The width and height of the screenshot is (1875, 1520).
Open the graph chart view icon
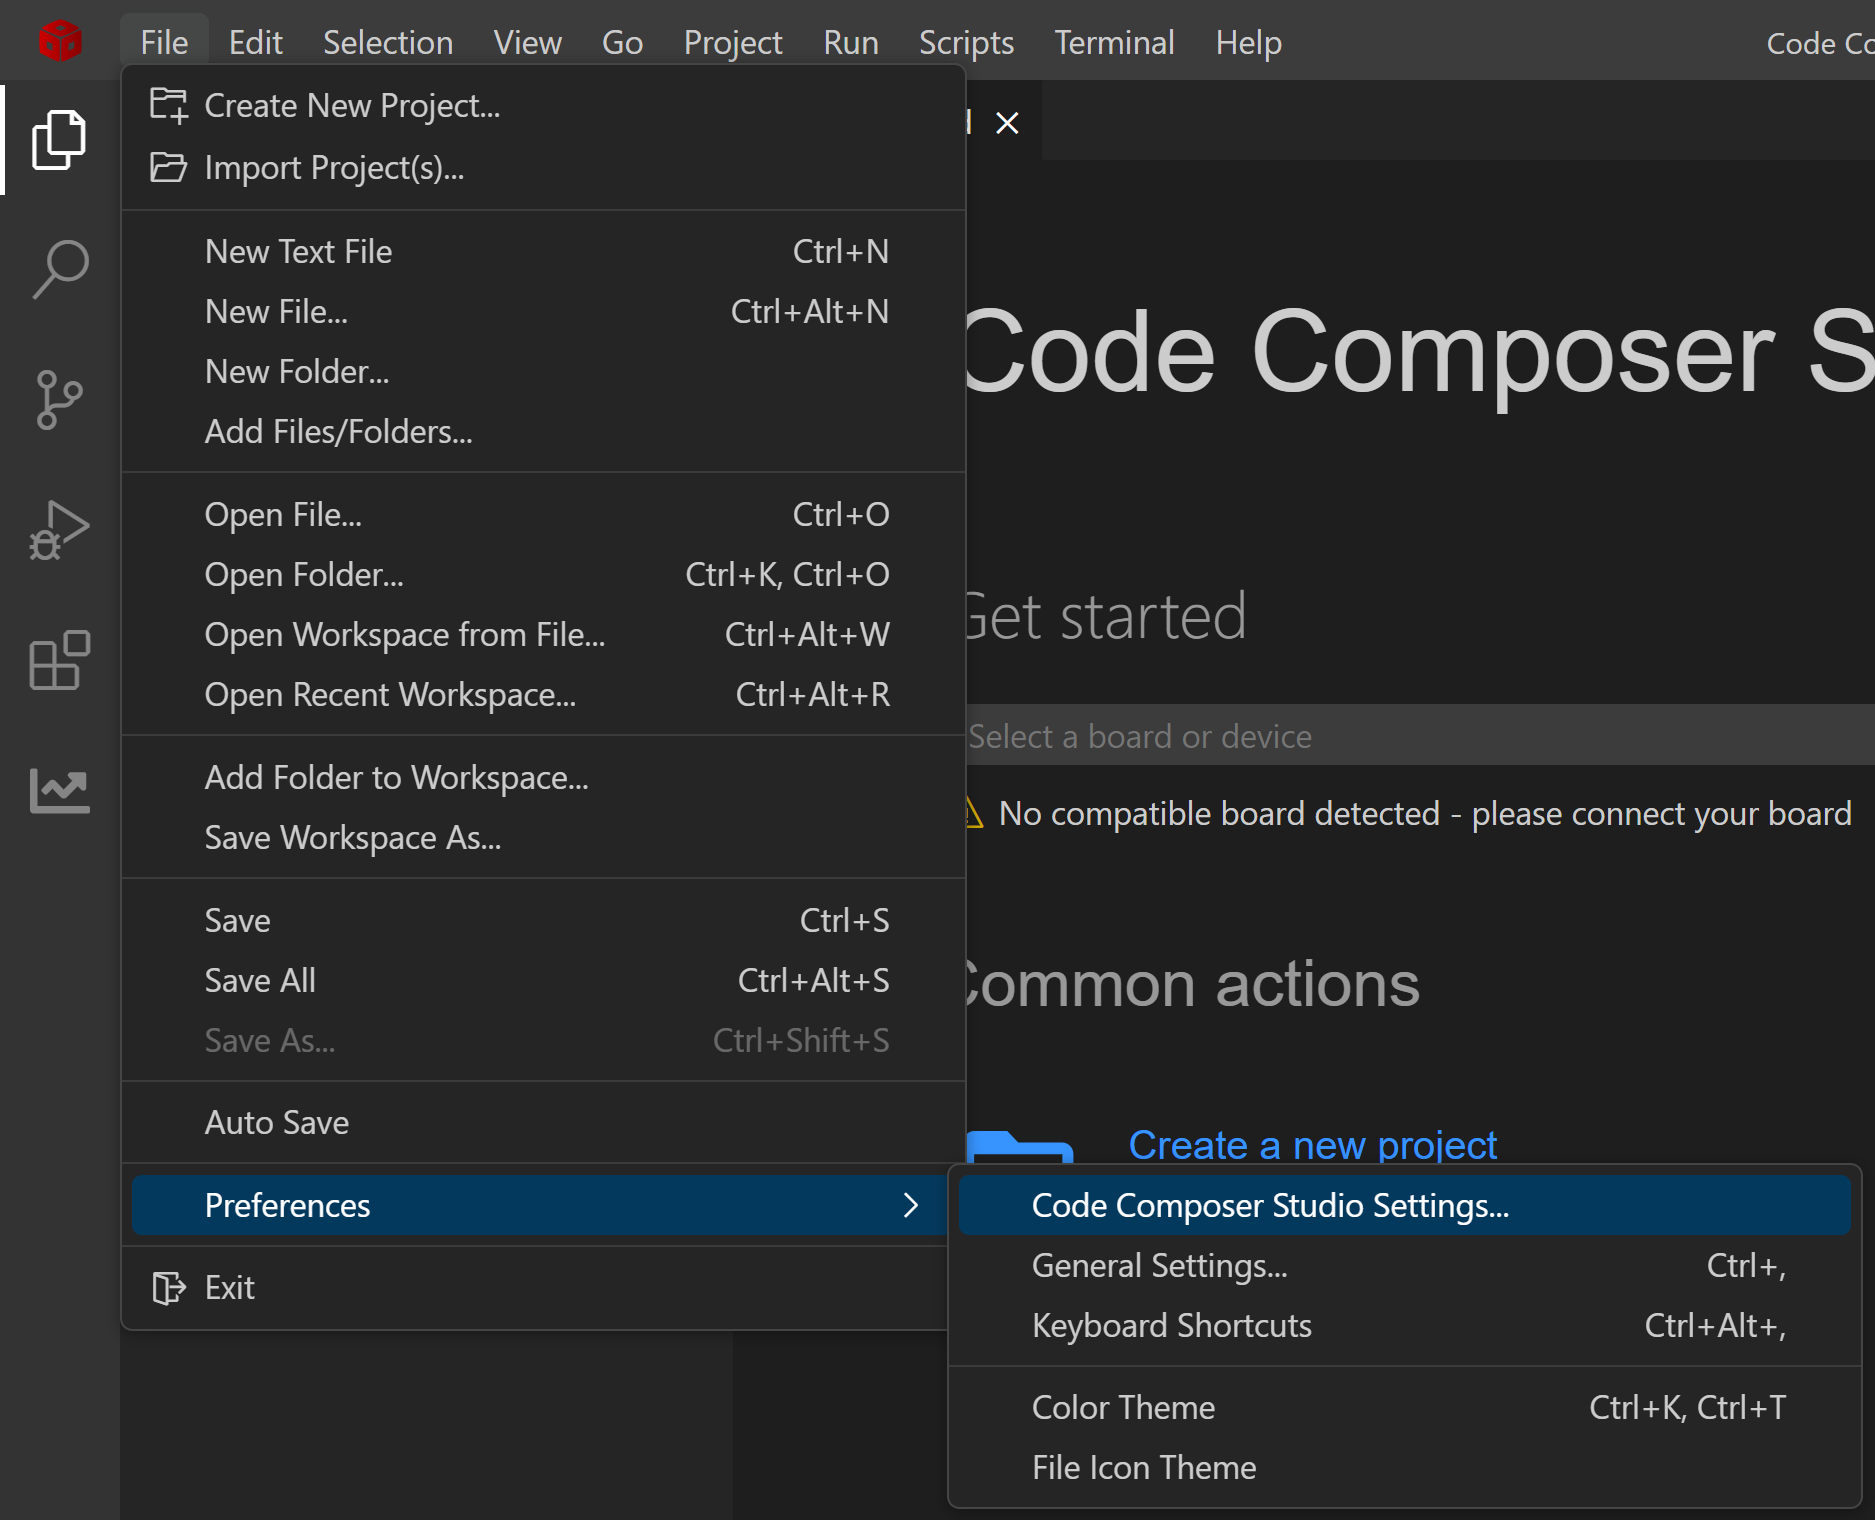59,790
